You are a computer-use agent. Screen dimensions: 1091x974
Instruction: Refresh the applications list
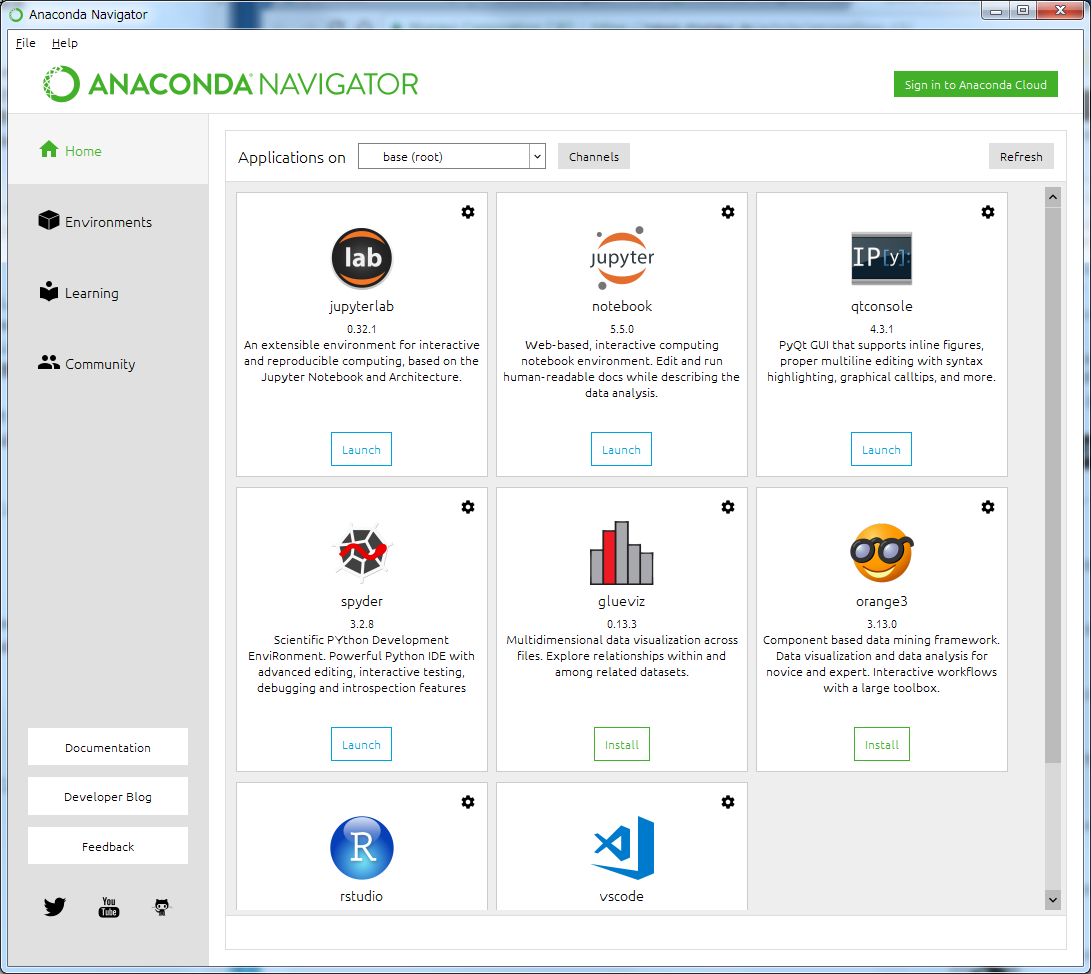point(1021,157)
